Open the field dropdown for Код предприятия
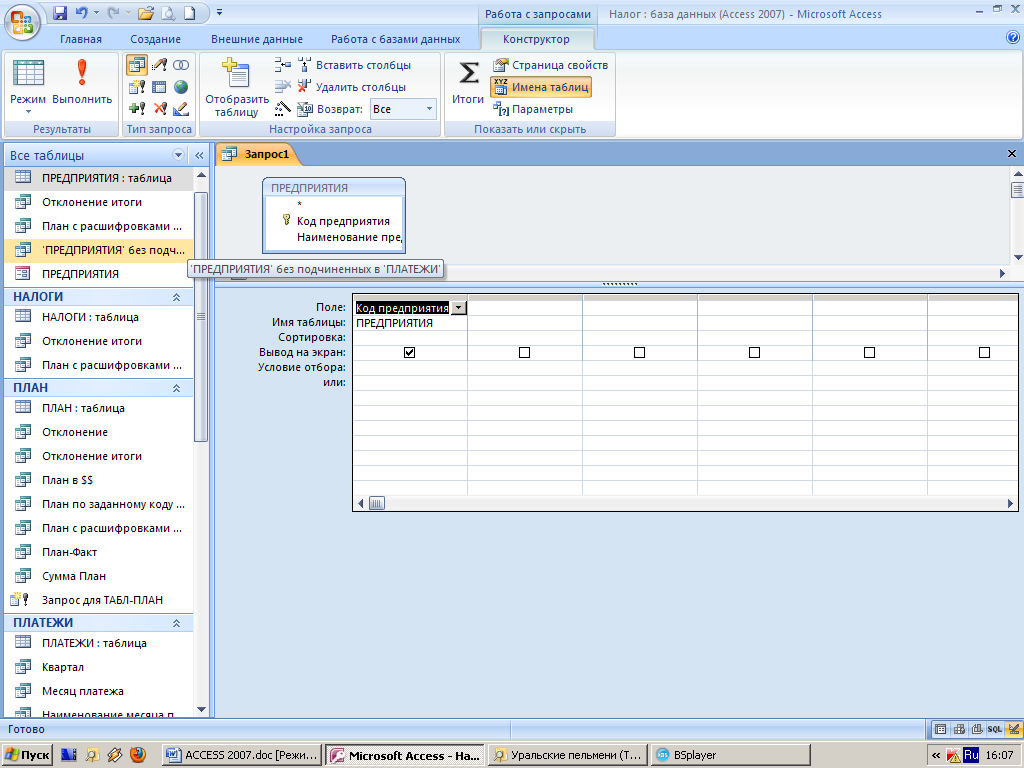Viewport: 1024px width, 768px height. point(459,308)
